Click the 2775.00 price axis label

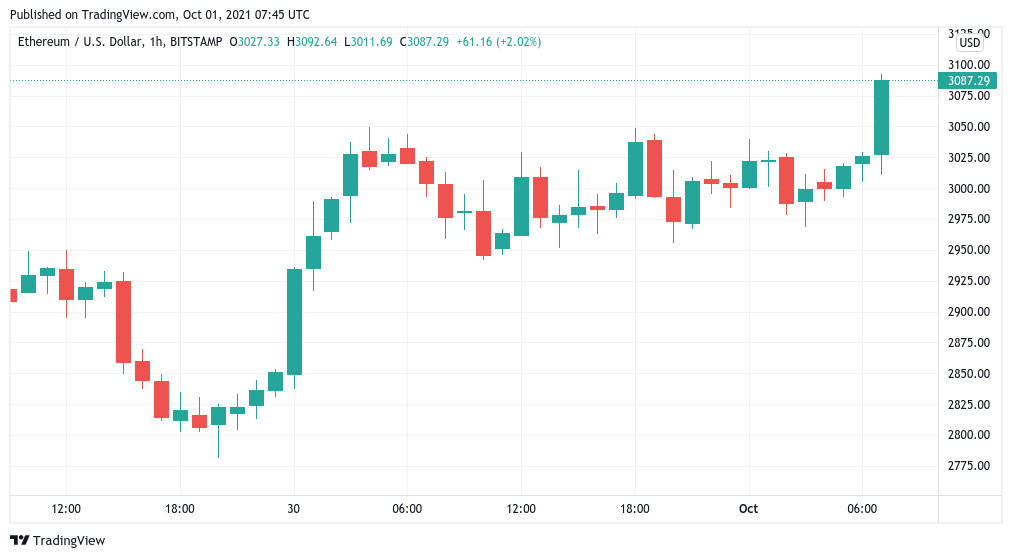pos(967,466)
